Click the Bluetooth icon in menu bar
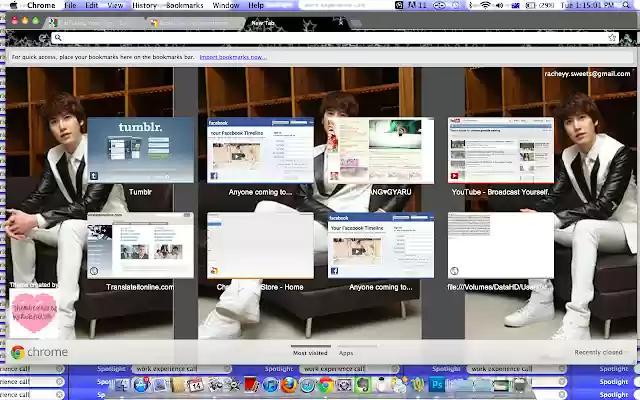 tap(470, 5)
